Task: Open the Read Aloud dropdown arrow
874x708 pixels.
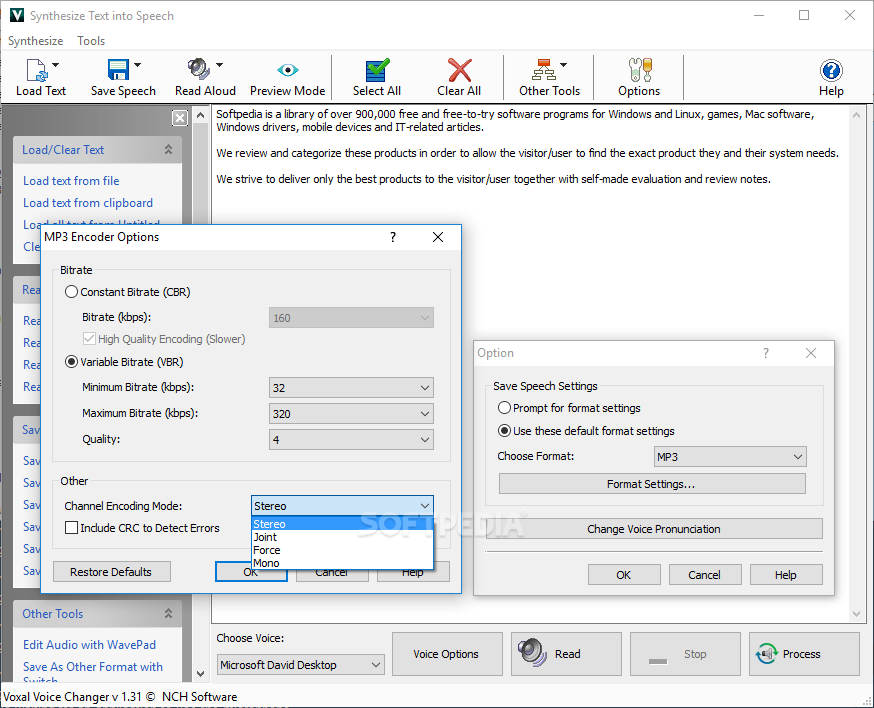Action: [220, 65]
